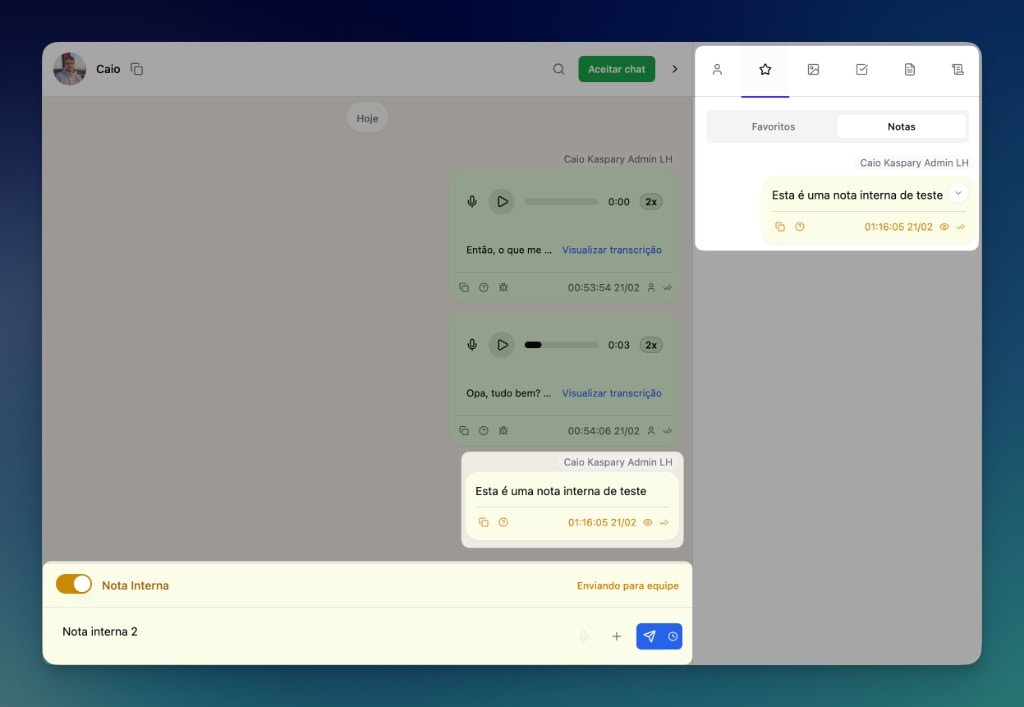Select the tasks checklist panel icon
1024x707 pixels.
tap(861, 70)
